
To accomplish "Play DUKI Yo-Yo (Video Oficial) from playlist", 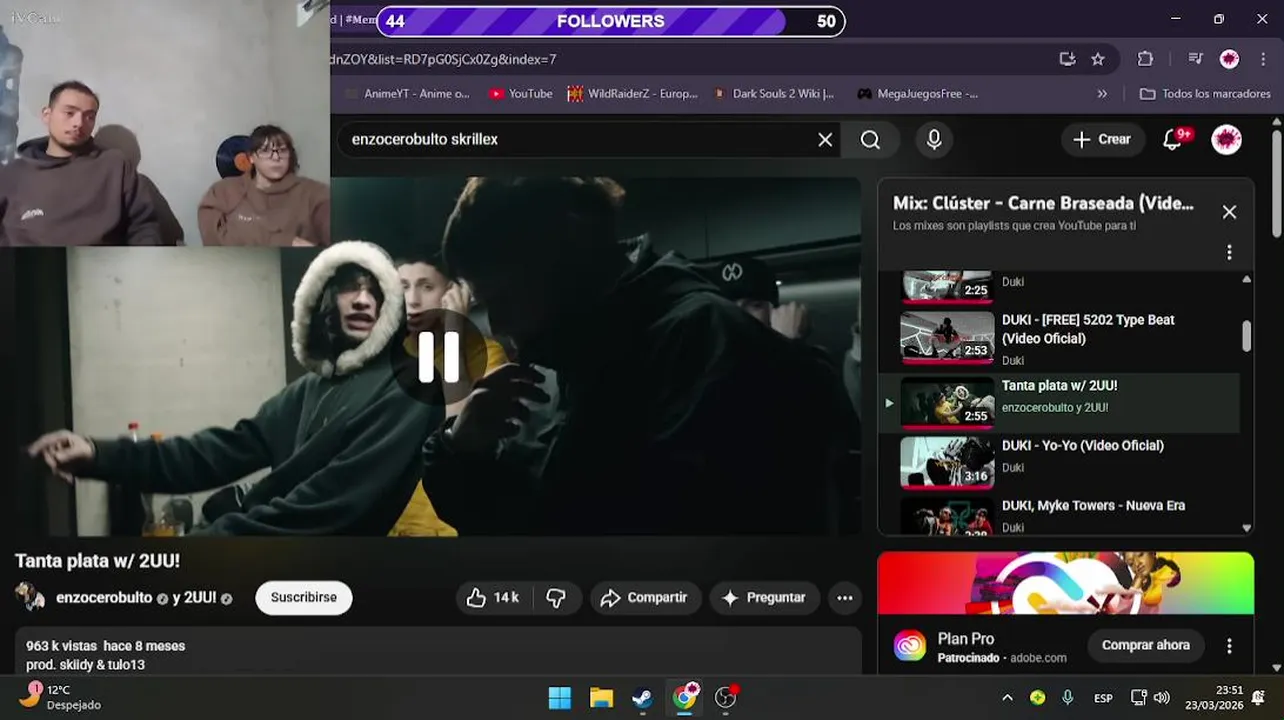I will pyautogui.click(x=1060, y=461).
